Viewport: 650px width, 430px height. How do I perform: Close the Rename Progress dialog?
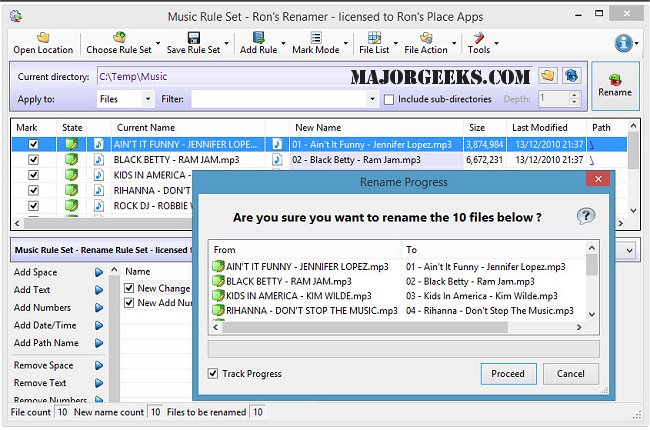pos(598,179)
